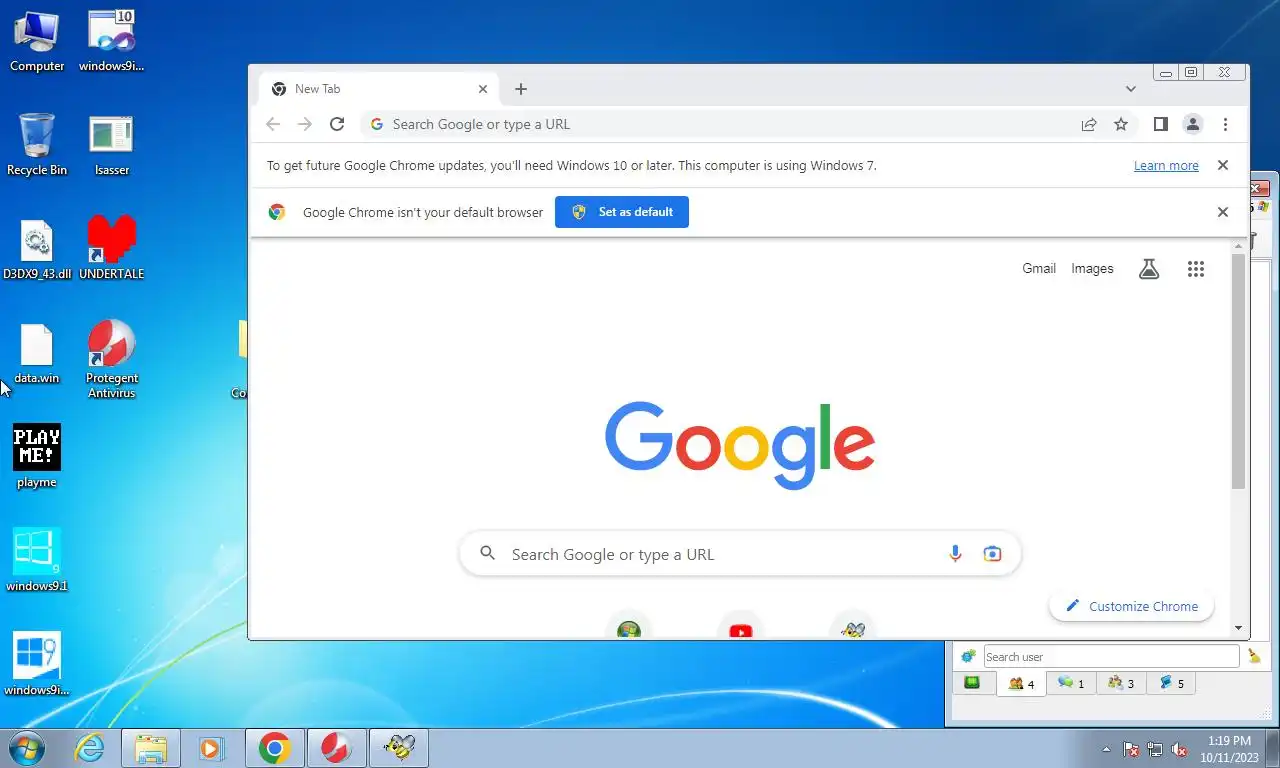1280x768 pixels.
Task: Open Gmail link
Action: [1039, 268]
